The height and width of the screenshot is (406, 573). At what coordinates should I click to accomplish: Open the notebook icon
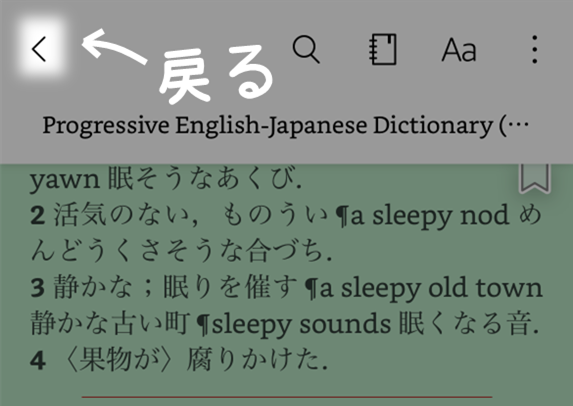(383, 49)
